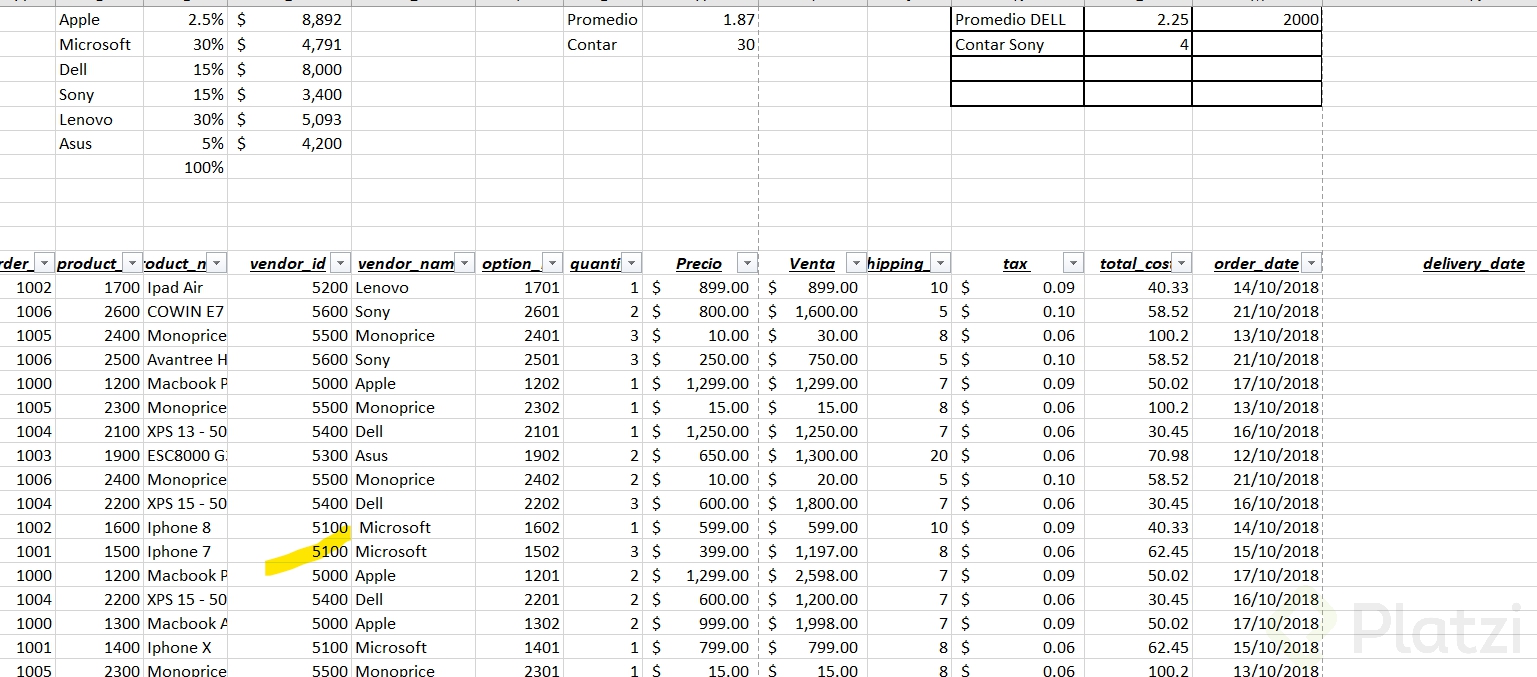The image size is (1537, 677).
Task: Click the 1.87 average value
Action: coord(700,19)
